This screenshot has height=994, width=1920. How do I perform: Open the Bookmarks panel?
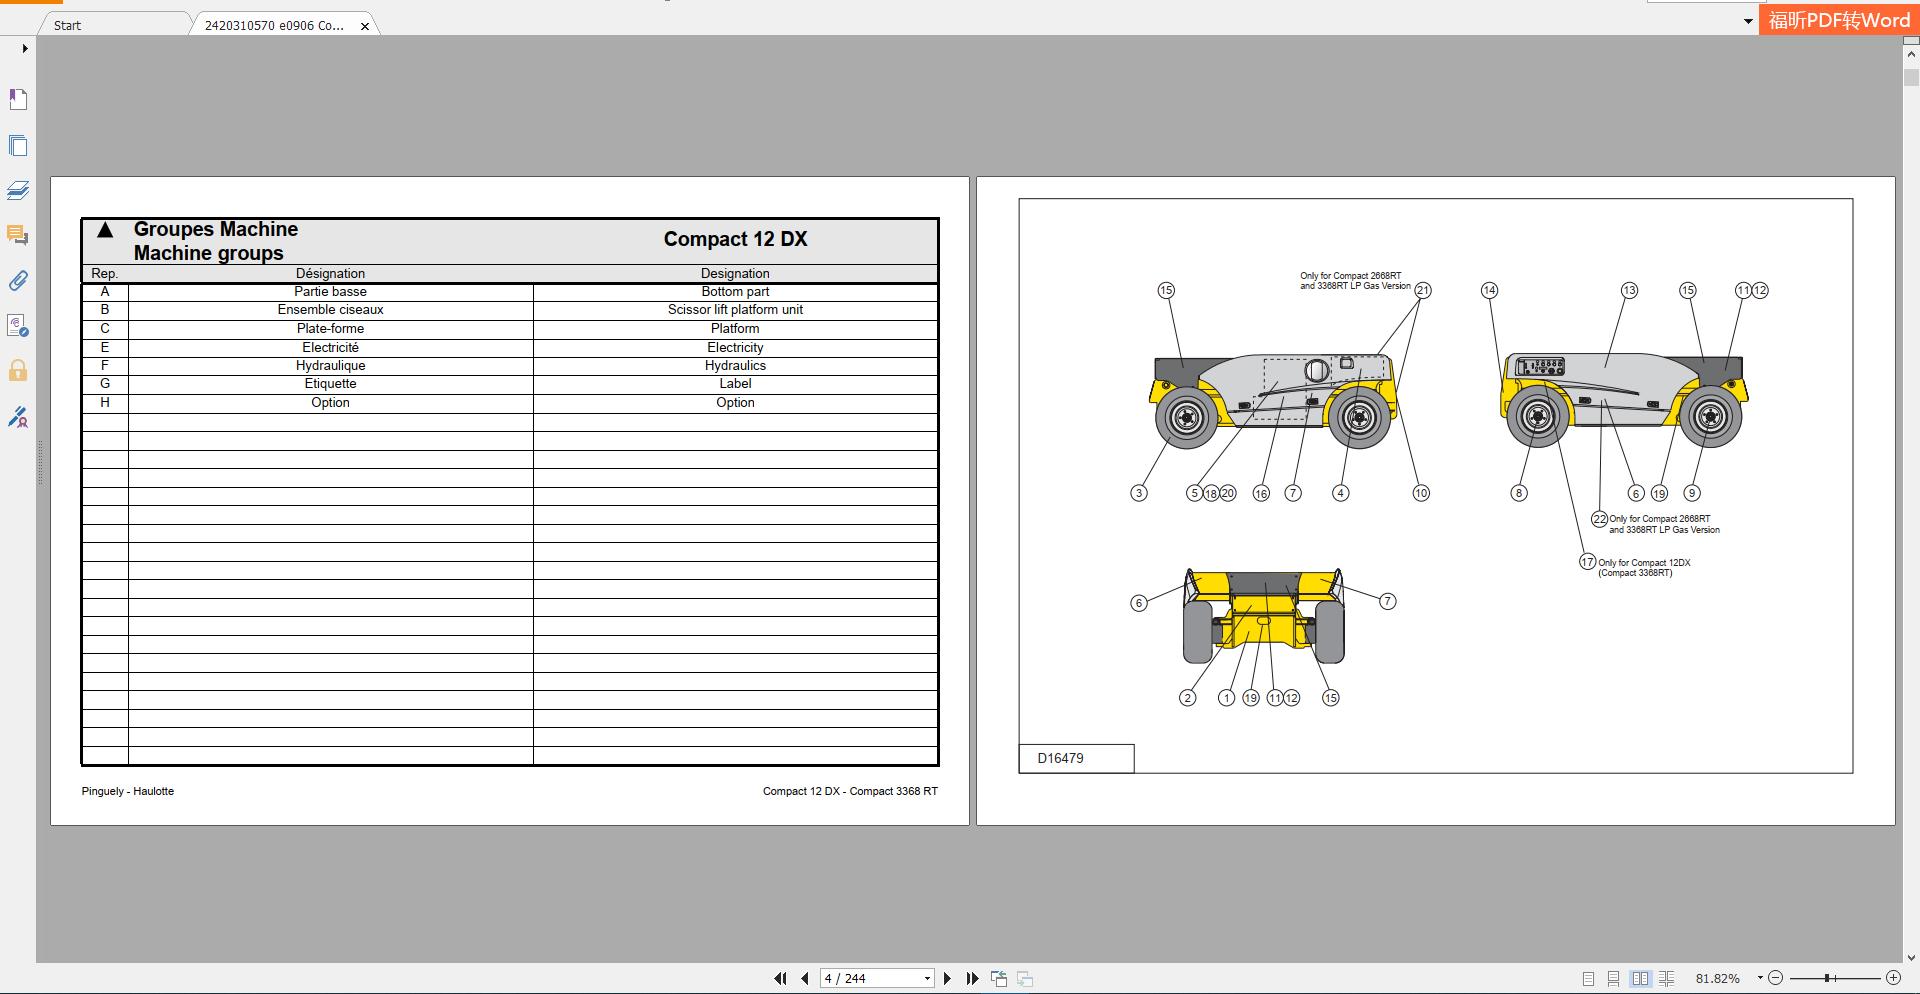(18, 99)
